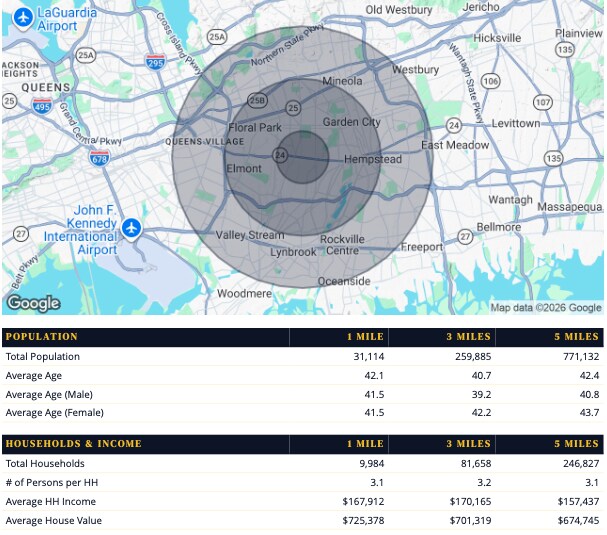Click the 81,658 households value

(476, 463)
